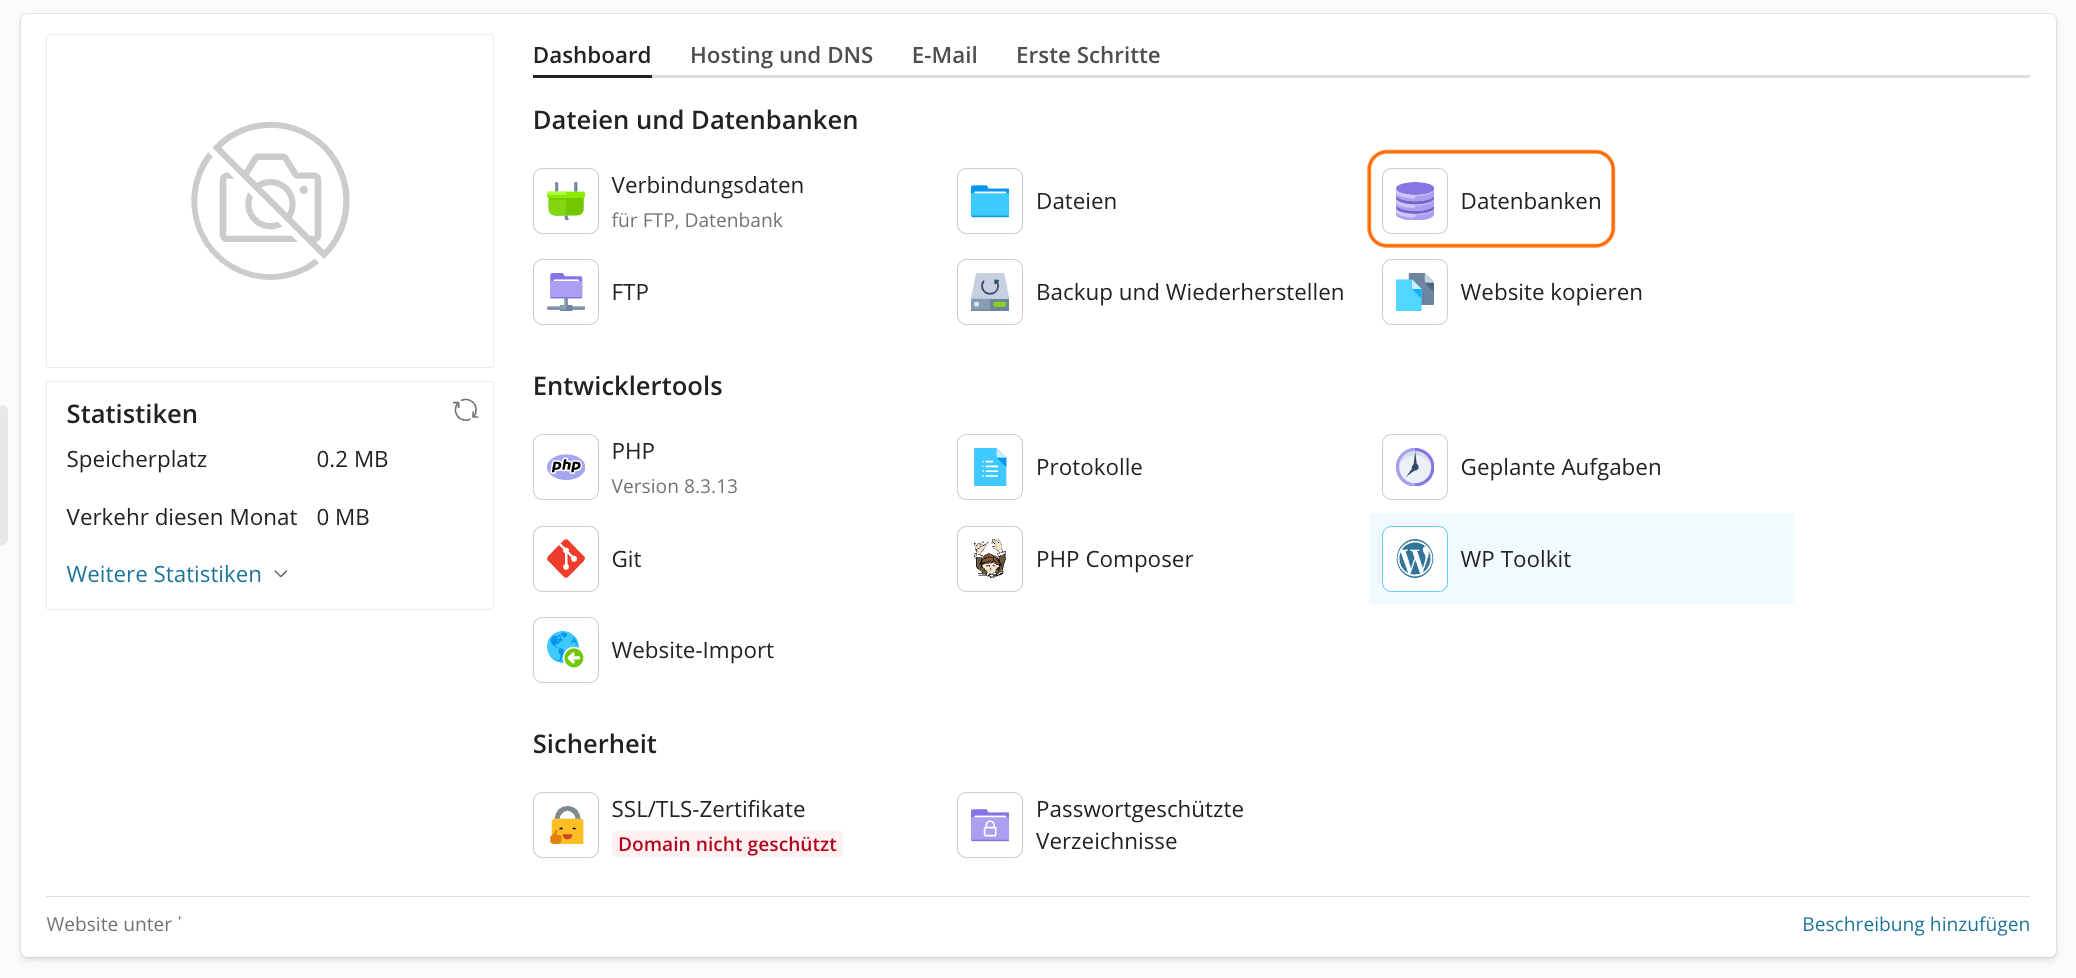Viewport: 2076px width, 978px height.
Task: Click the SSL/TLS-Zertifikate lock icon
Action: tap(566, 825)
